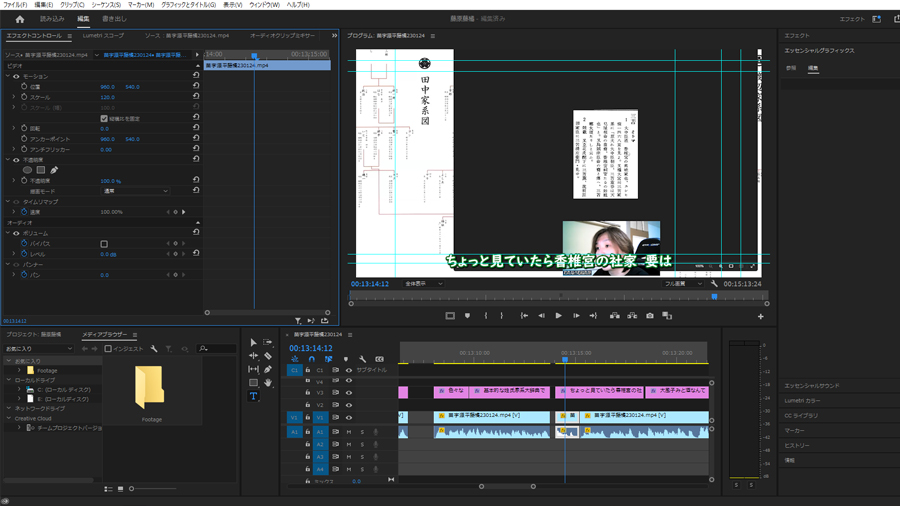Mute audio track A1
The height and width of the screenshot is (506, 900).
coord(348,432)
